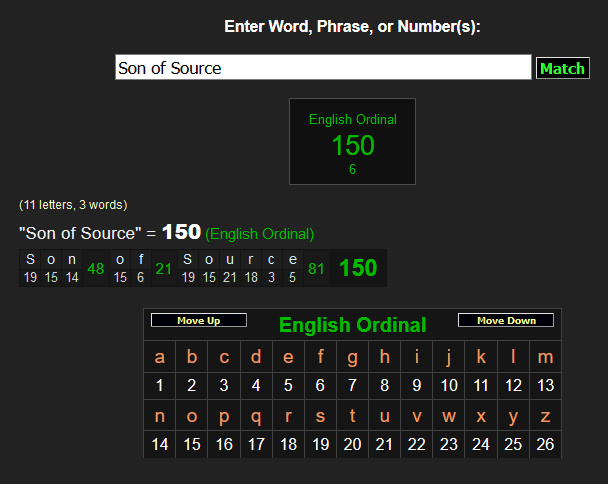Click the number 7 cell in the chart
608x484 pixels.
[352, 385]
